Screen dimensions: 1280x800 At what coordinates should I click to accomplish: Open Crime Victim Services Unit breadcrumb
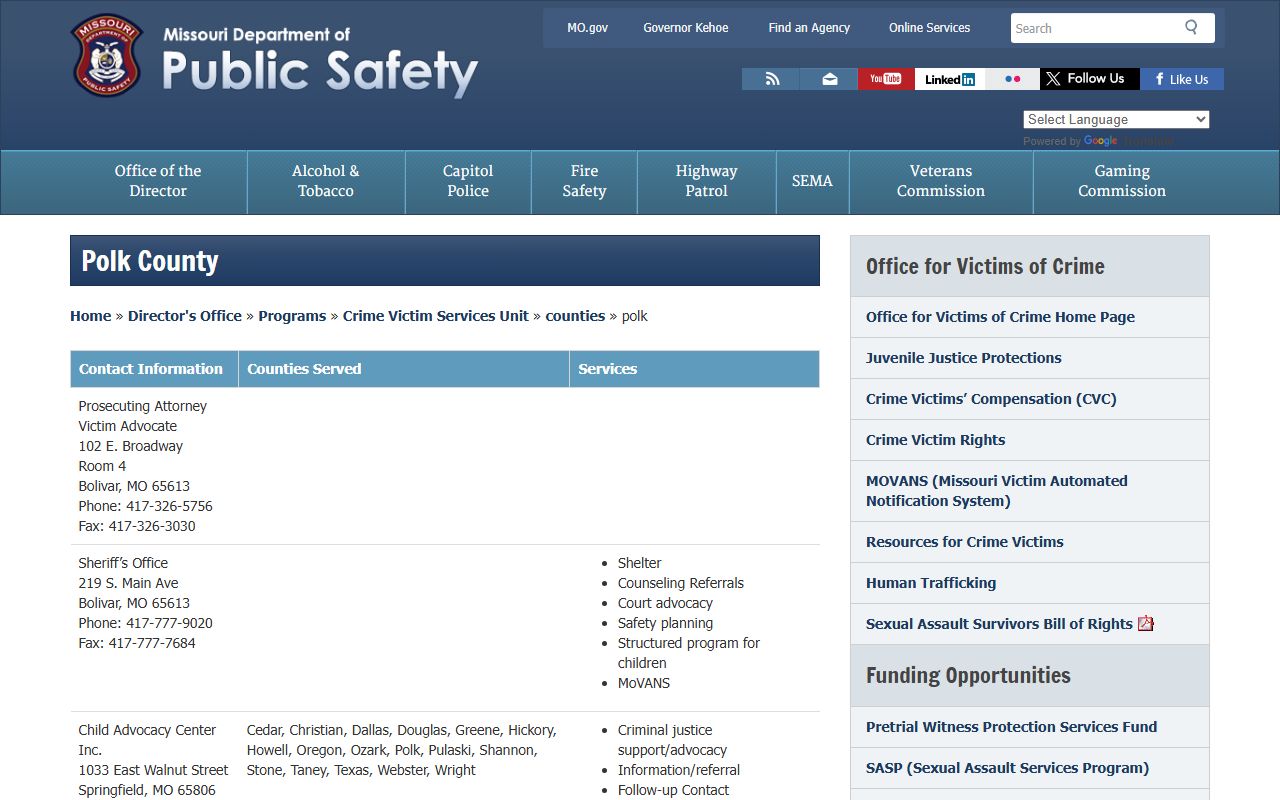point(436,316)
